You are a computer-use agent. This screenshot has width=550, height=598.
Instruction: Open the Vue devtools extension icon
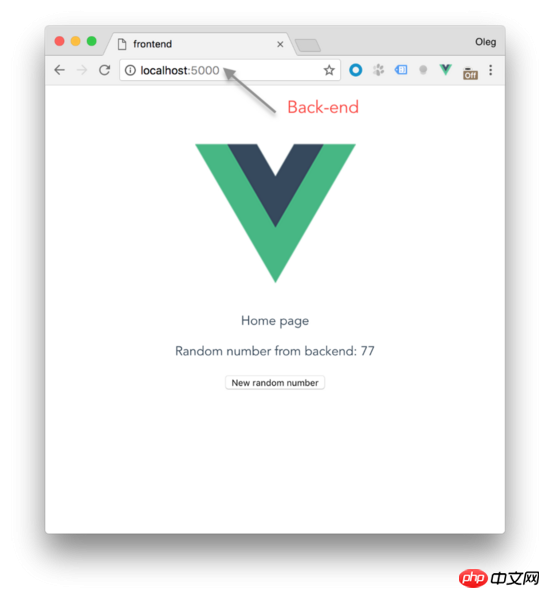click(x=445, y=70)
